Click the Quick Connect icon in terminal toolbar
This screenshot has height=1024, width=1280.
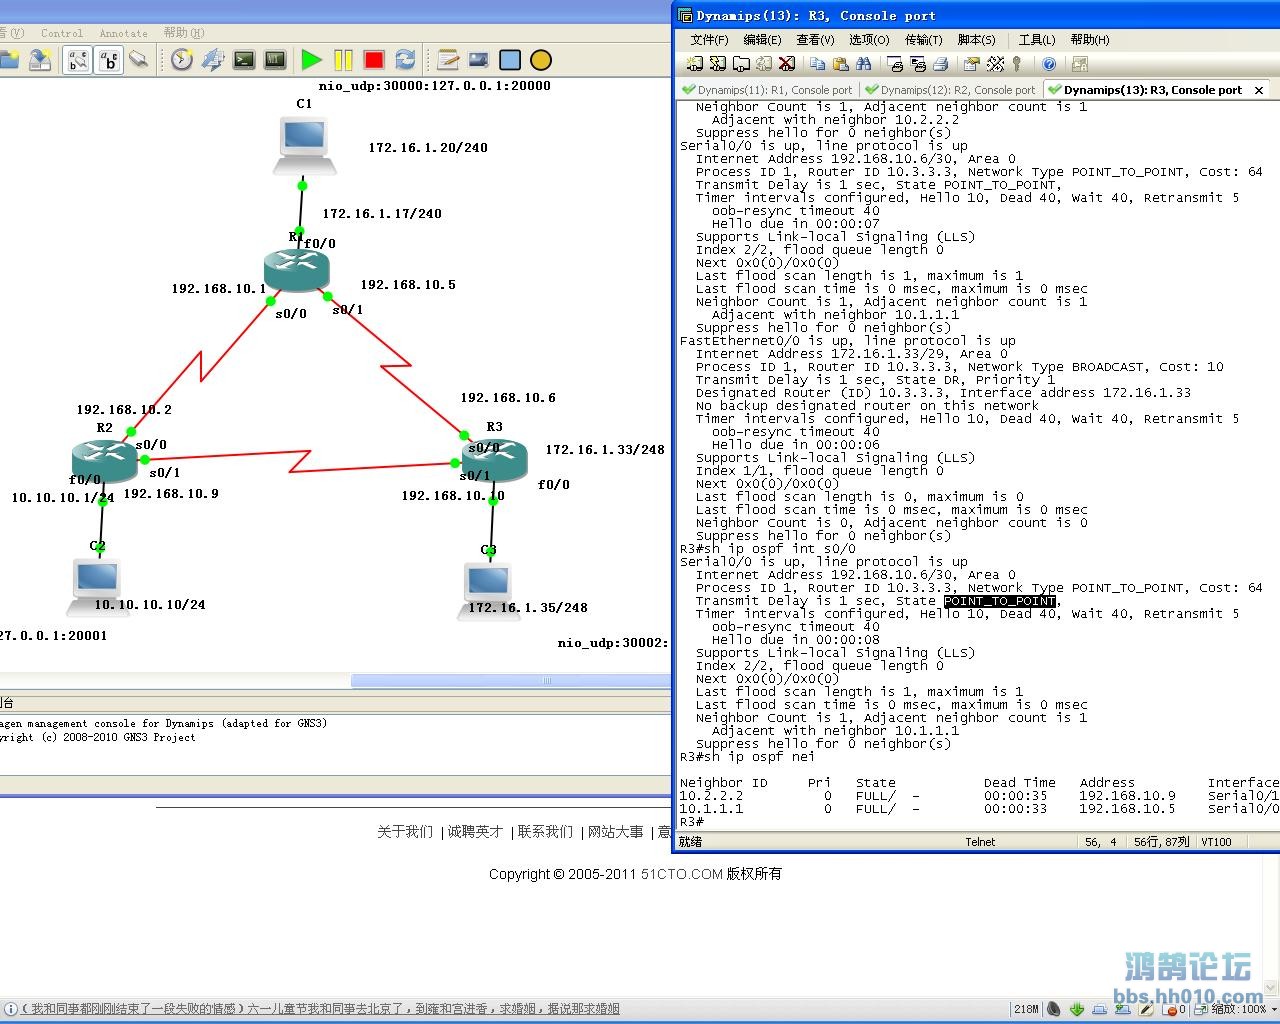tap(717, 64)
